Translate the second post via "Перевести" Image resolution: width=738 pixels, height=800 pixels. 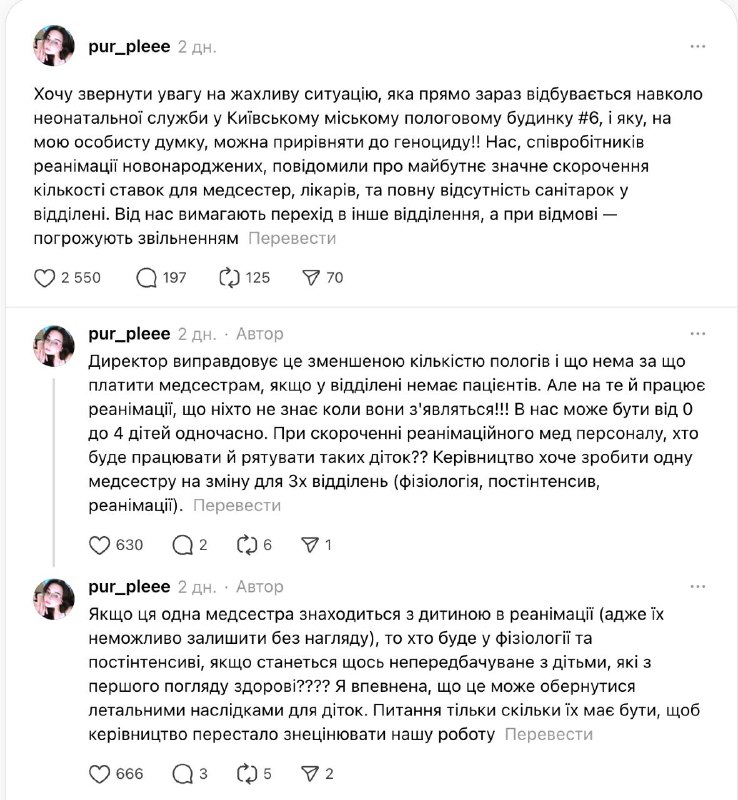236,506
